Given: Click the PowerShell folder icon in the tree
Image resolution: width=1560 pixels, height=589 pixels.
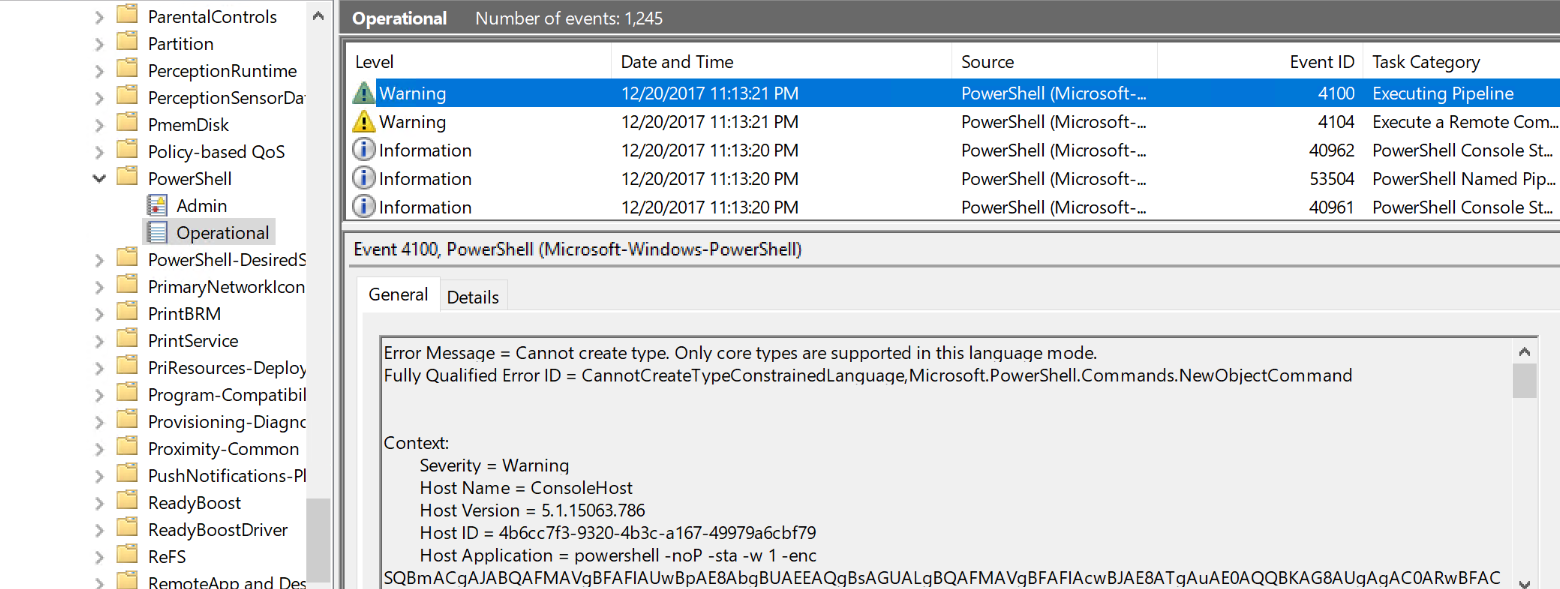Looking at the screenshot, I should click(x=127, y=179).
